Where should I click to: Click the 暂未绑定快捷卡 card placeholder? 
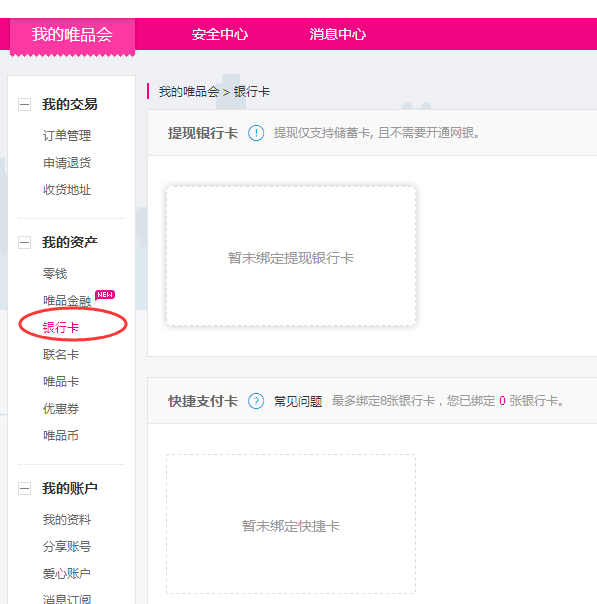(x=291, y=524)
